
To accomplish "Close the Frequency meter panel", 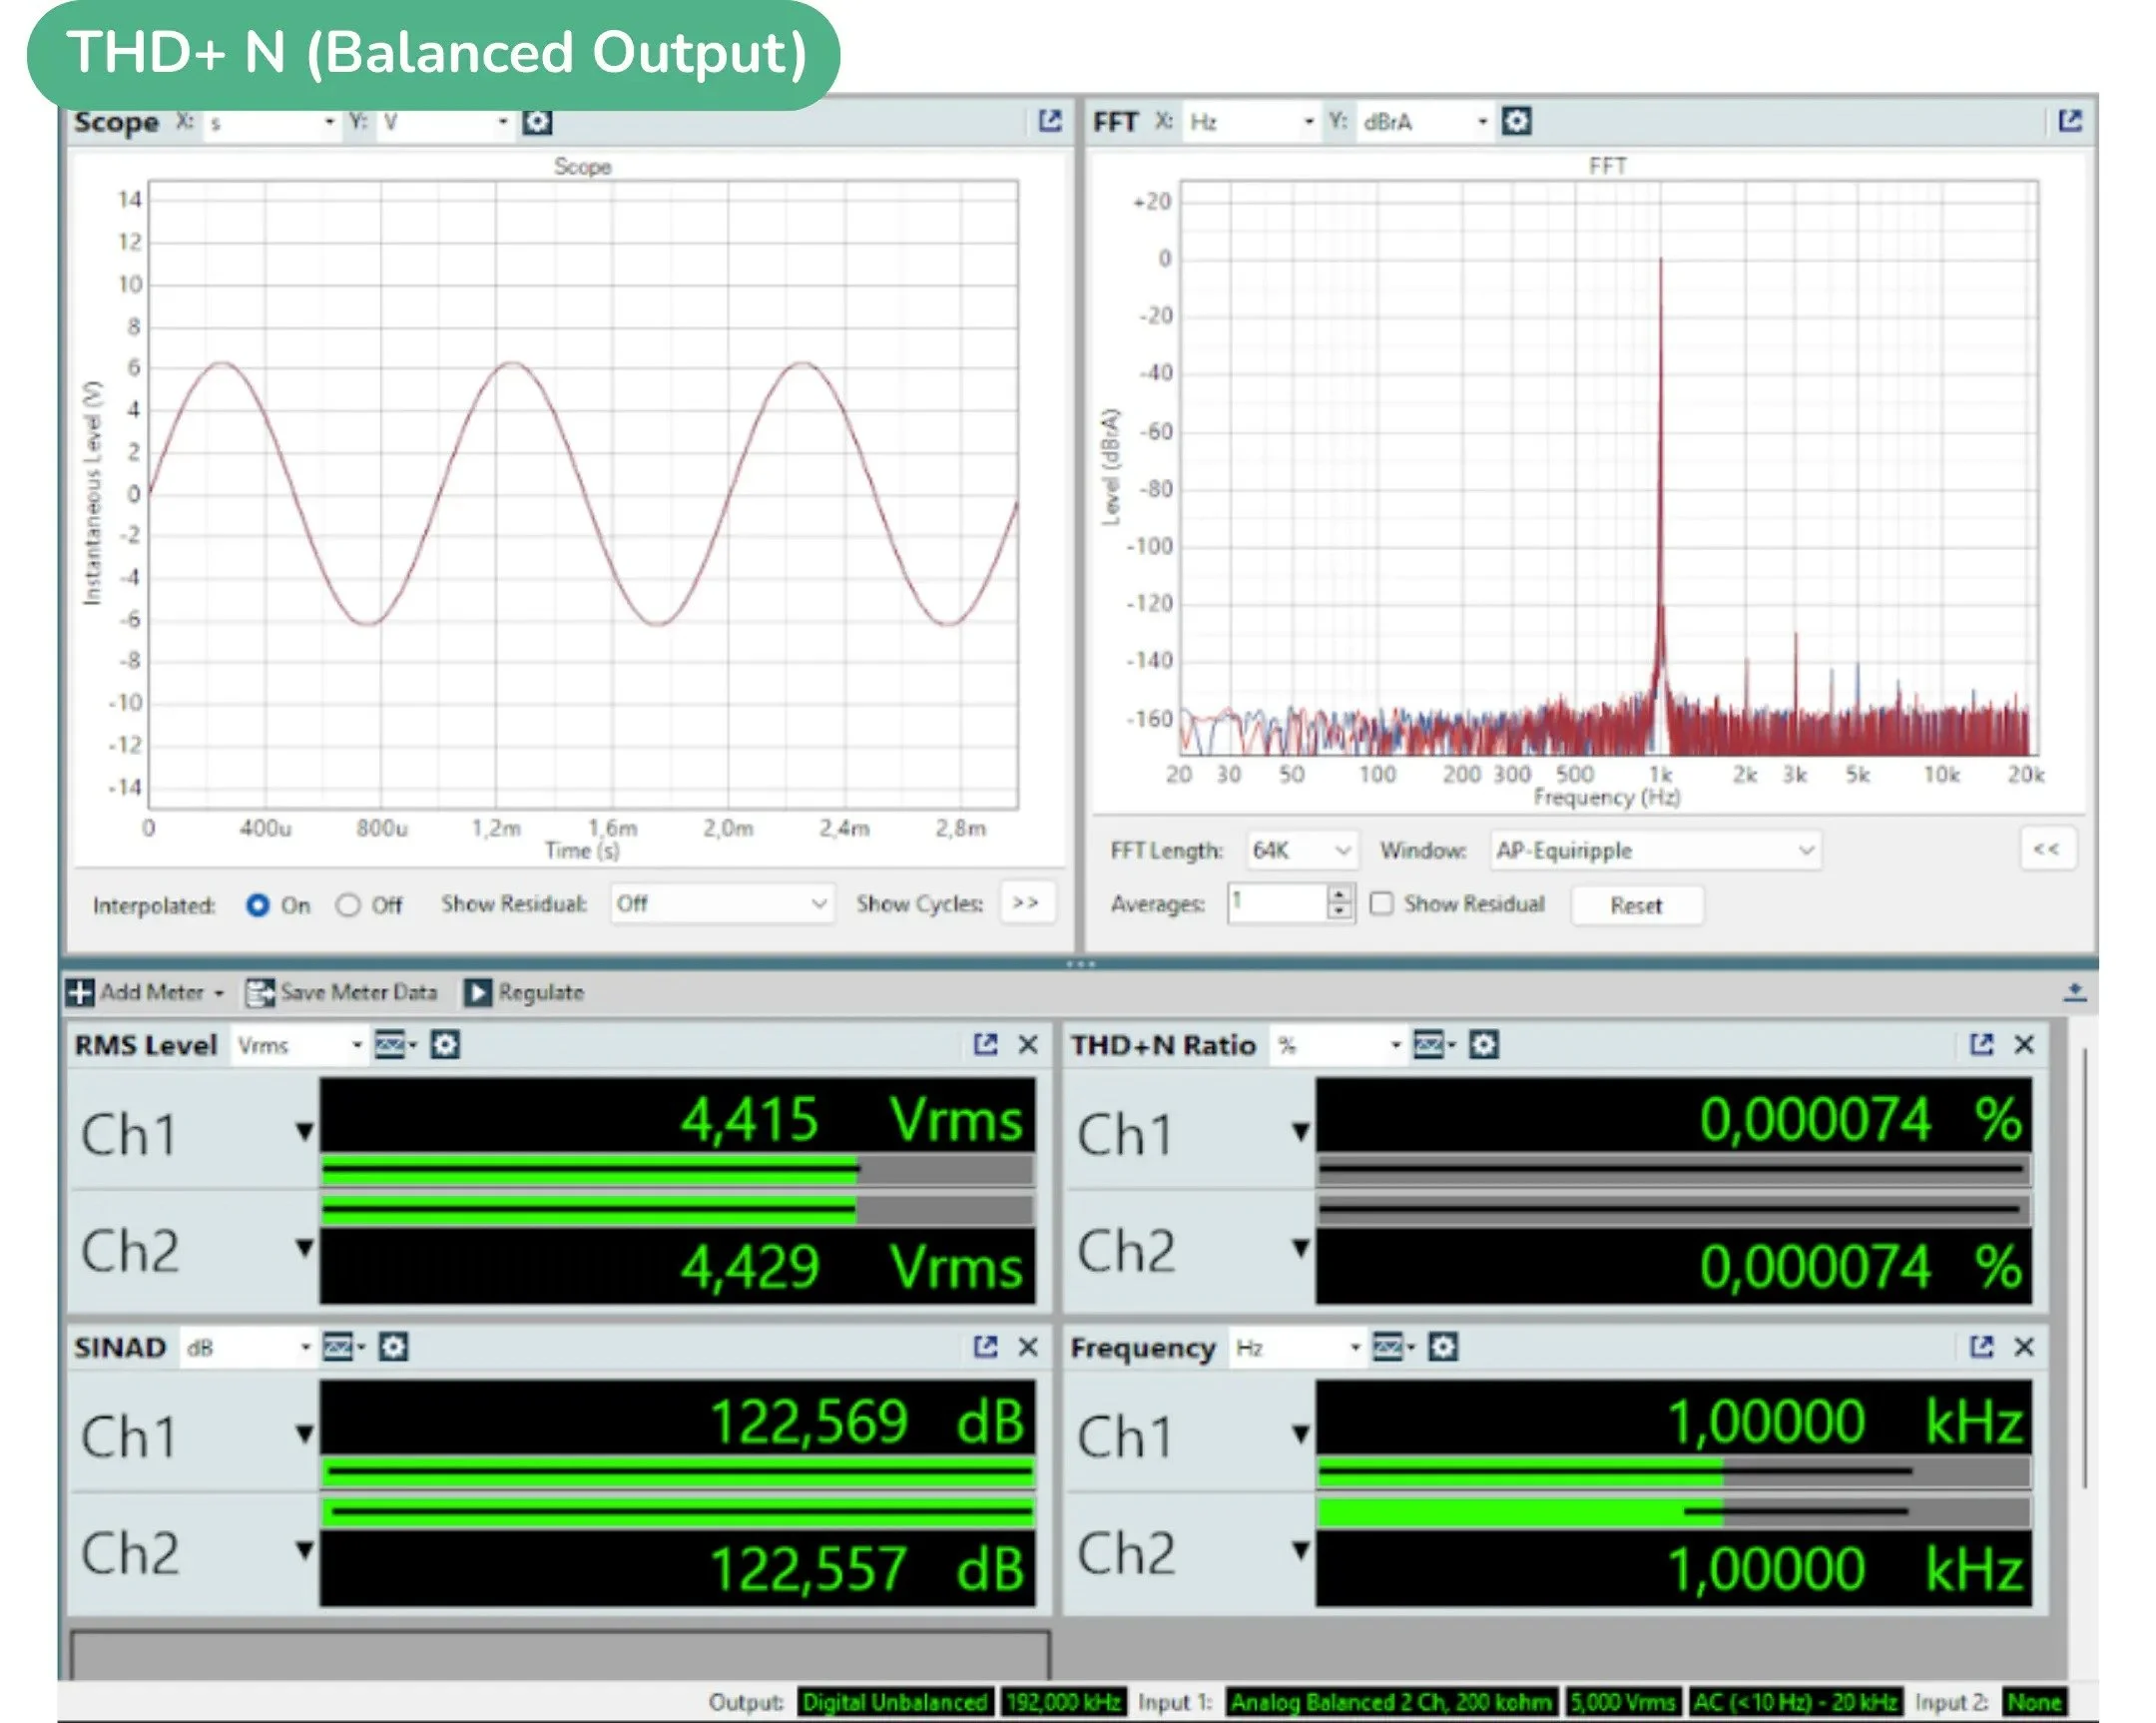I will 2024,1347.
